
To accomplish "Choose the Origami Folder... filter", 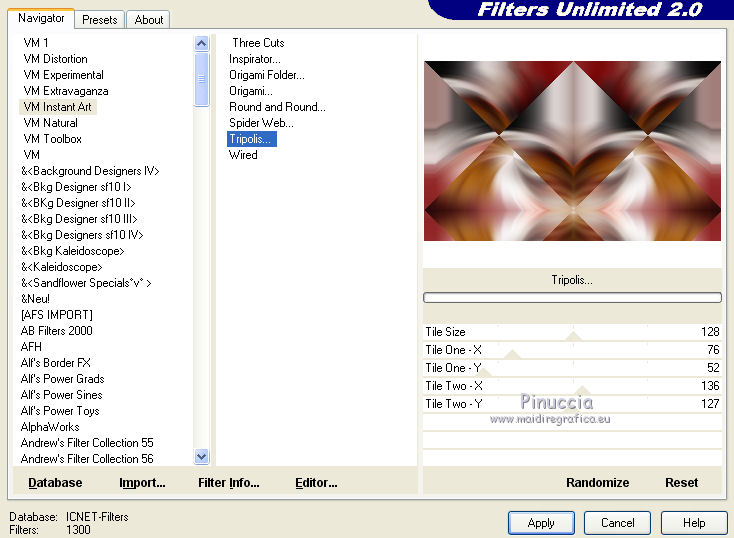I will tap(266, 74).
